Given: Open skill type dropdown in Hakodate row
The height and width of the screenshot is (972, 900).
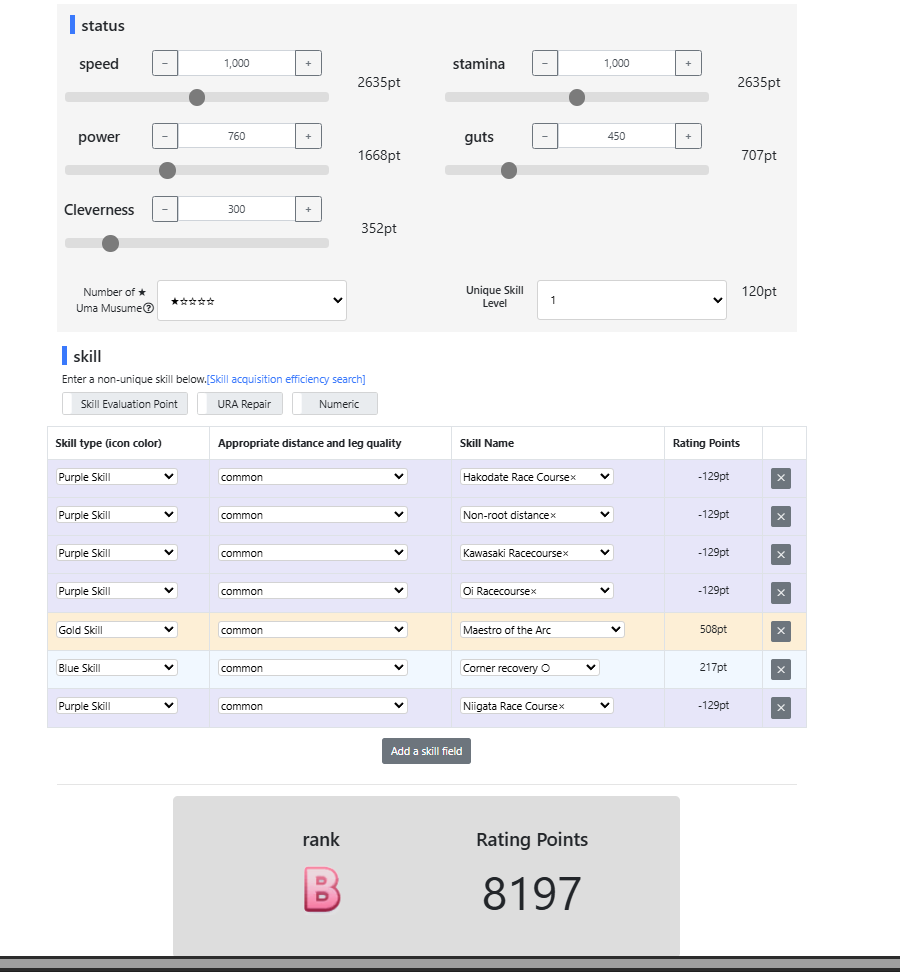Looking at the screenshot, I should [x=117, y=477].
